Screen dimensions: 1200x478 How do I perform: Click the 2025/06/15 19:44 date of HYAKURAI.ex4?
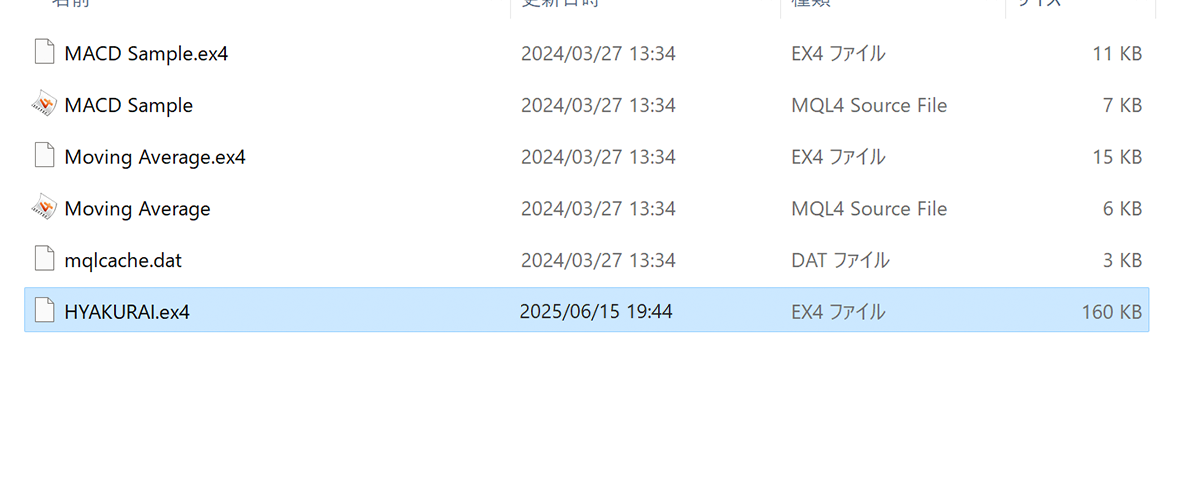[596, 312]
